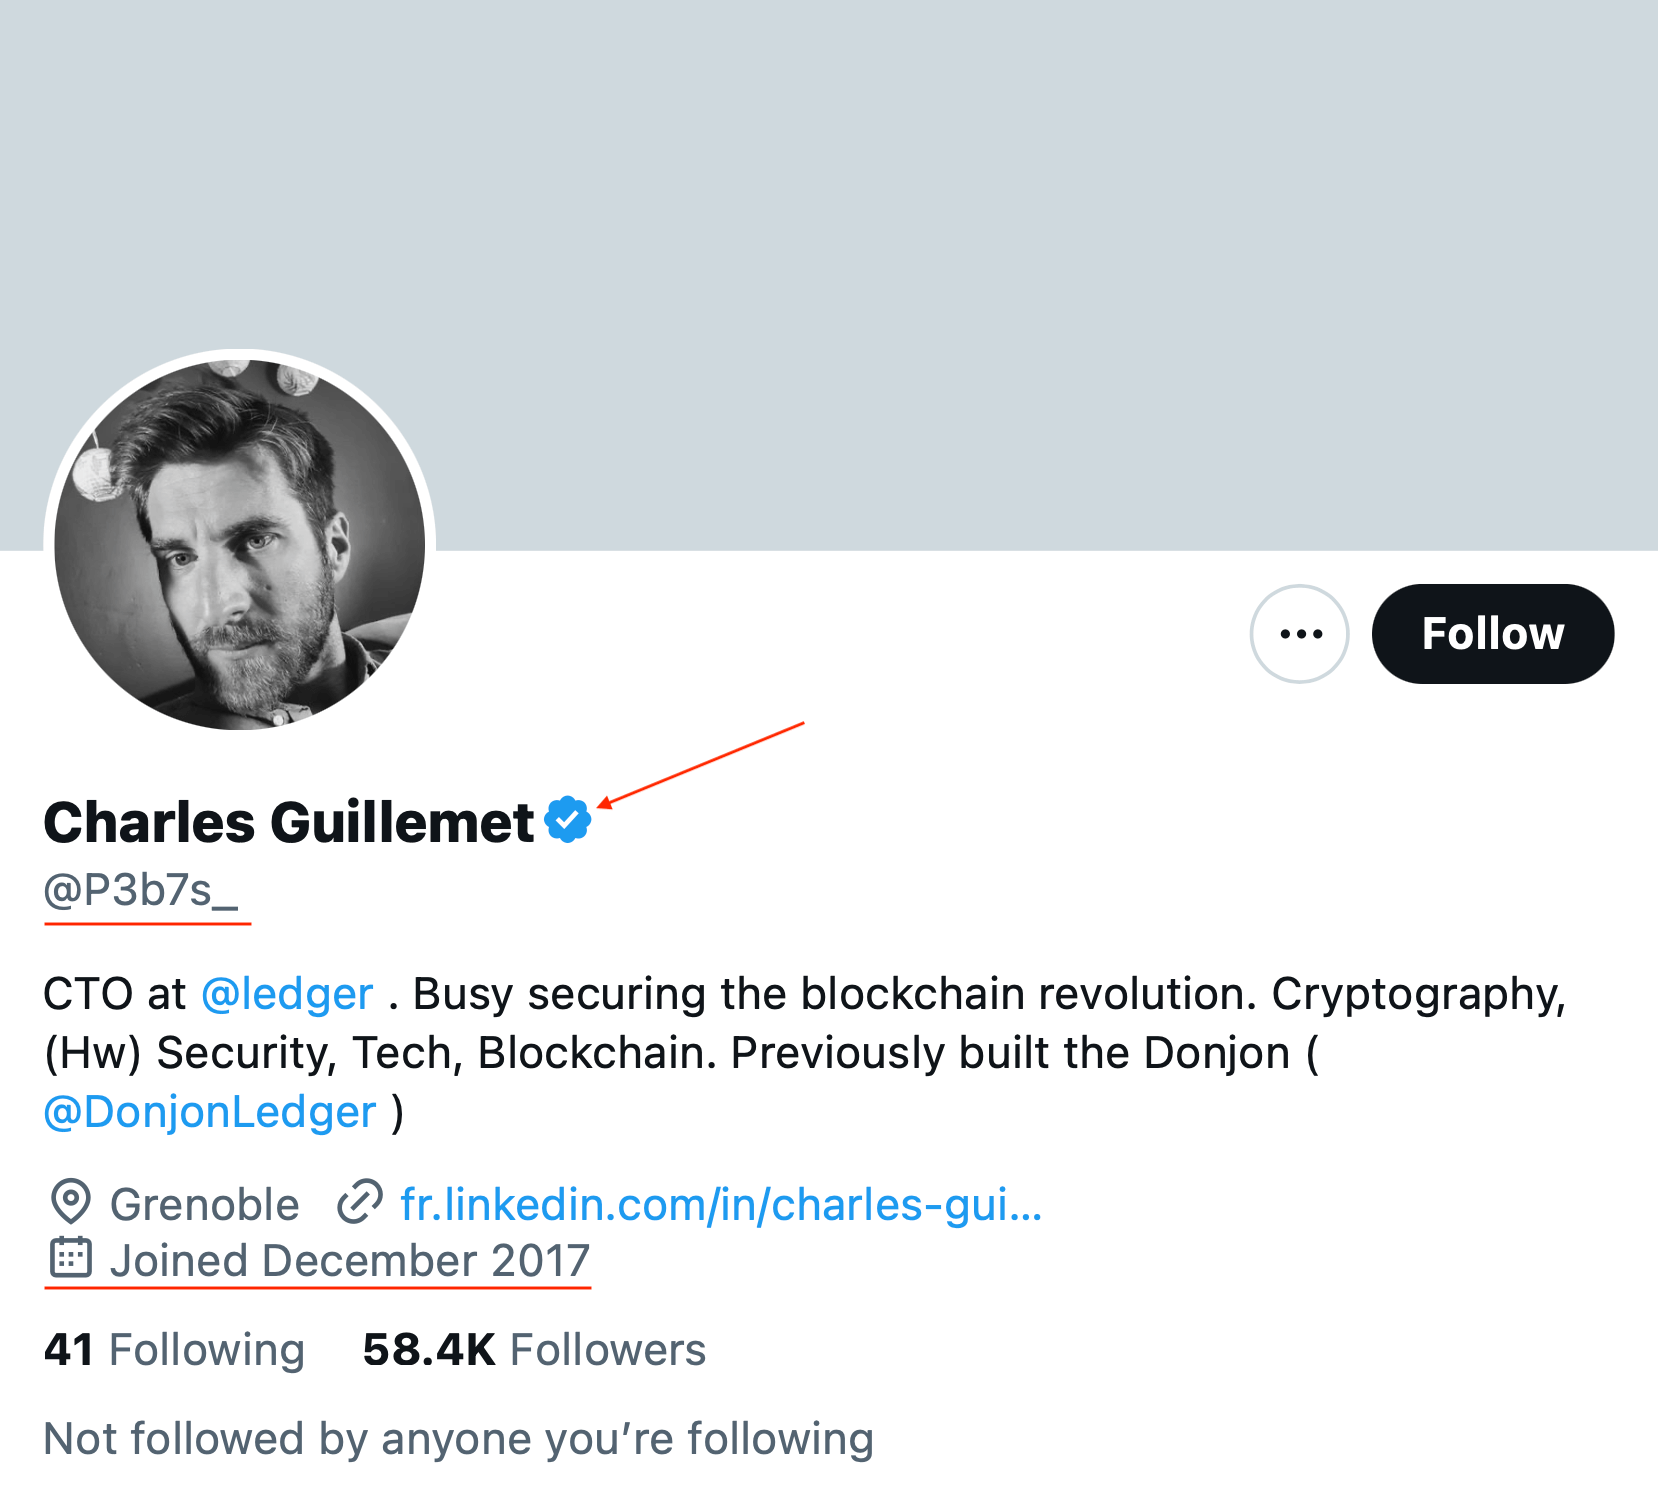Click "Not followed by anyone you're following"
Viewport: 1658px width, 1498px height.
click(459, 1439)
